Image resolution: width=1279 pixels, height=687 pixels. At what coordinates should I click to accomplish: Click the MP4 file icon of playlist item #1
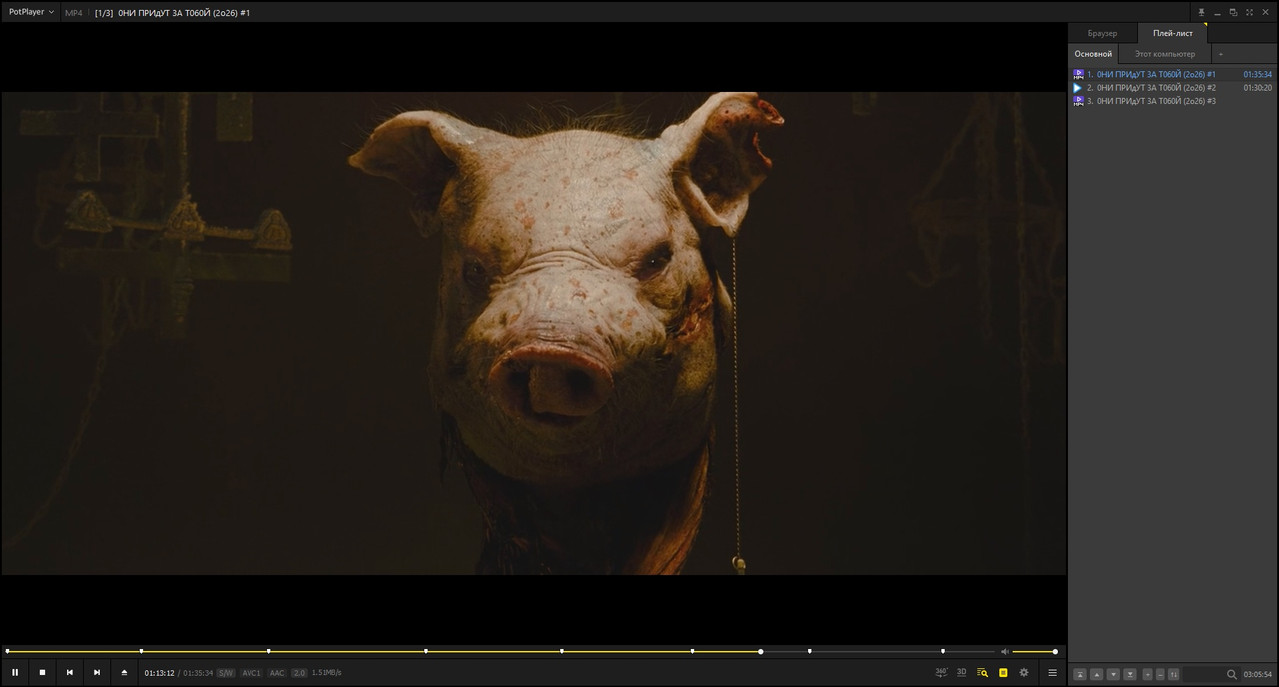1078,74
